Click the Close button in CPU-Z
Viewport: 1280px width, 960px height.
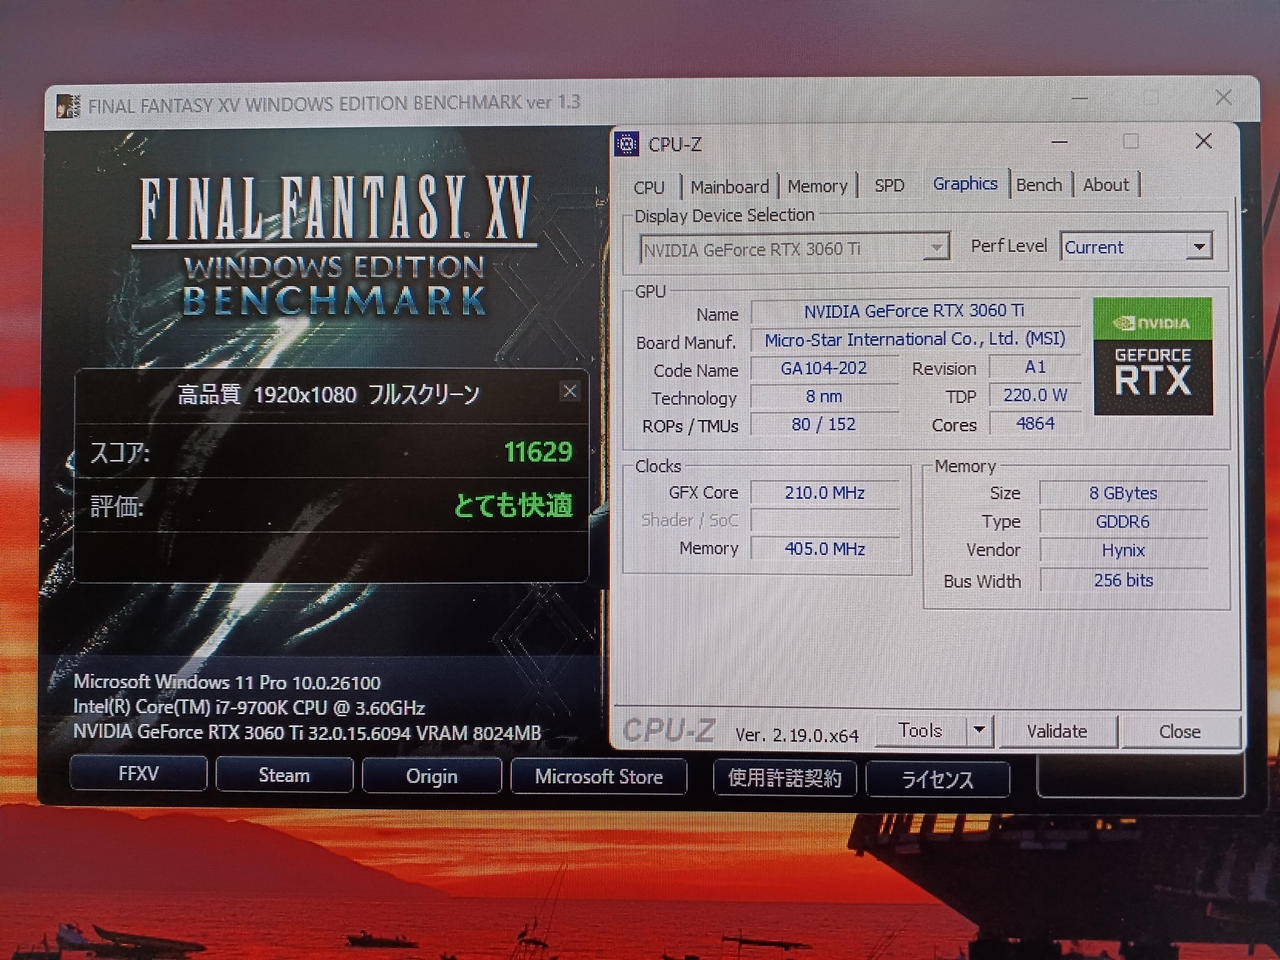click(x=1180, y=732)
